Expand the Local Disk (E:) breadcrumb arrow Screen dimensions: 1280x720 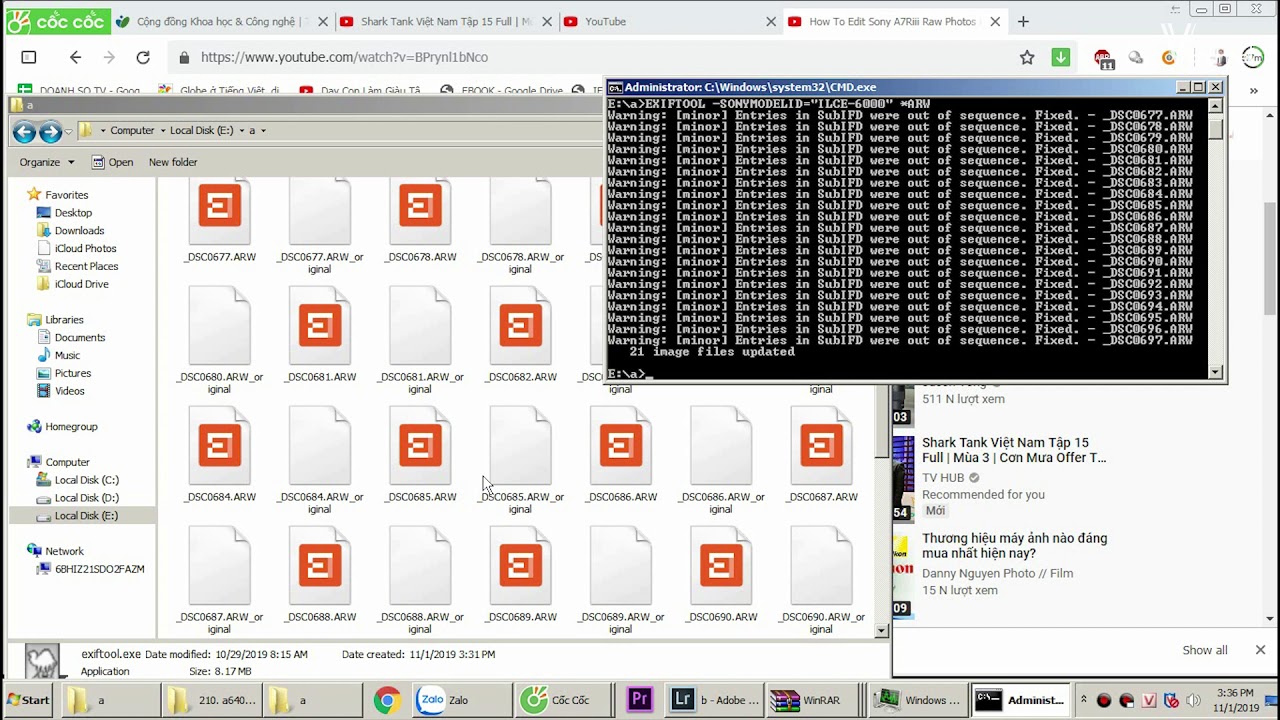pyautogui.click(x=241, y=131)
